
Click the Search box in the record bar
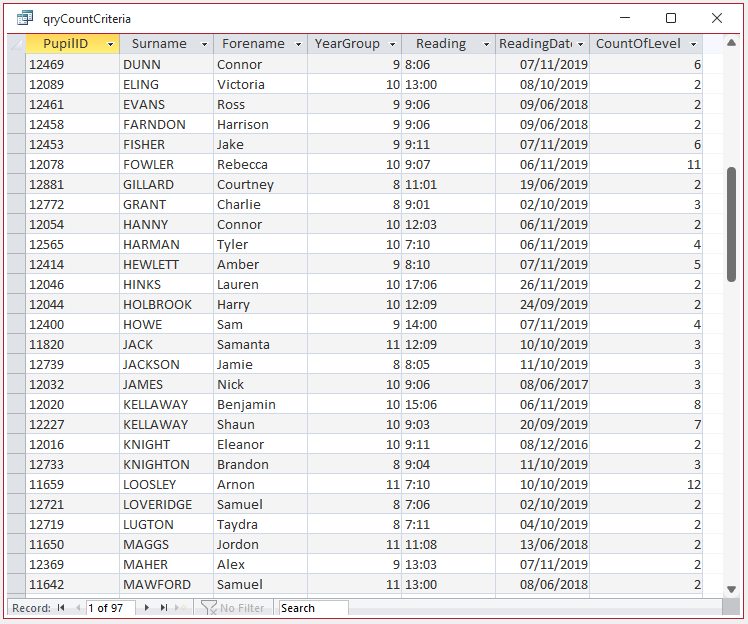coord(313,608)
